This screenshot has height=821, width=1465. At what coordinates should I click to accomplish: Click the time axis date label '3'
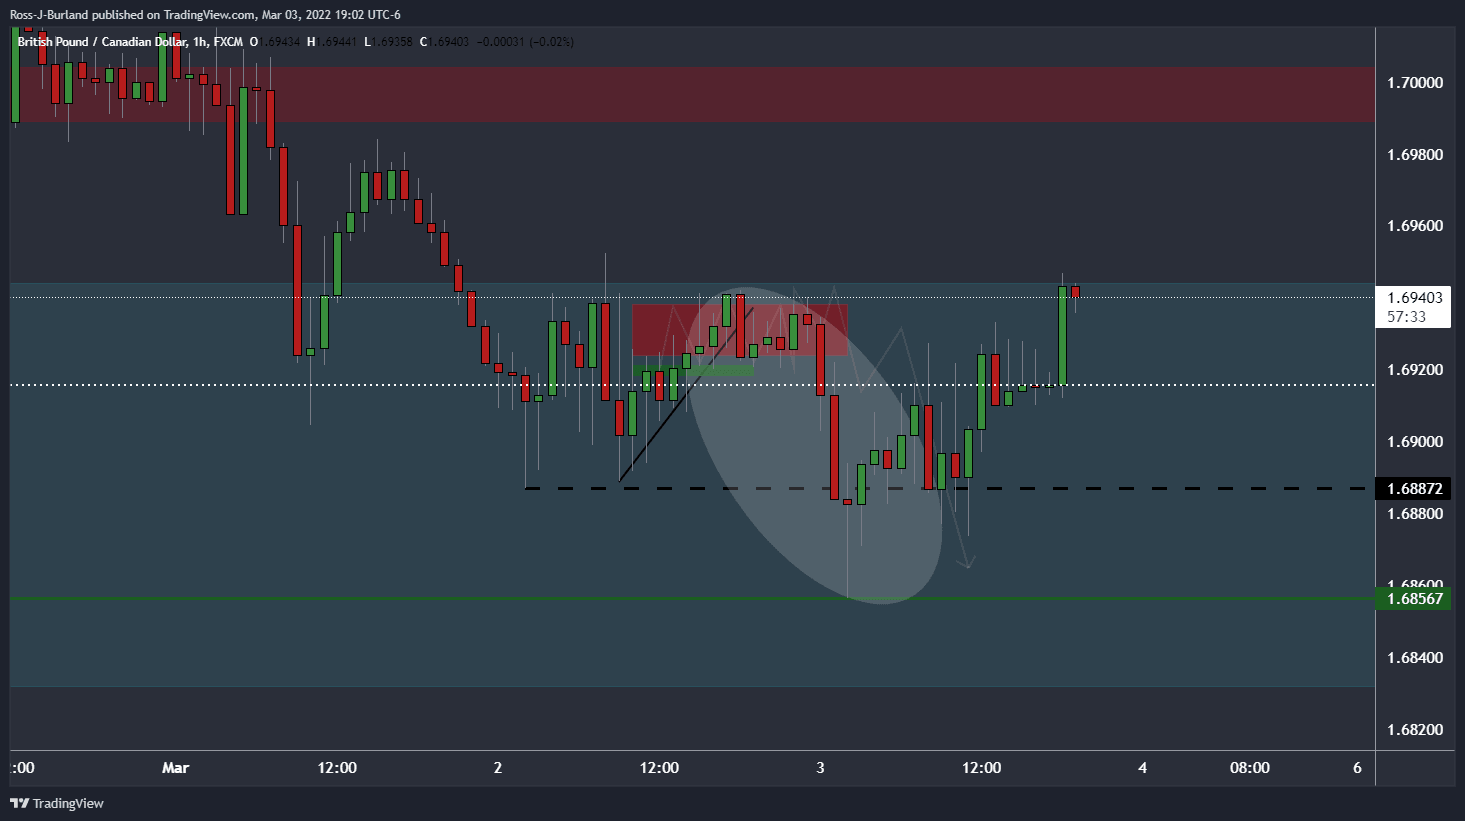[x=820, y=768]
